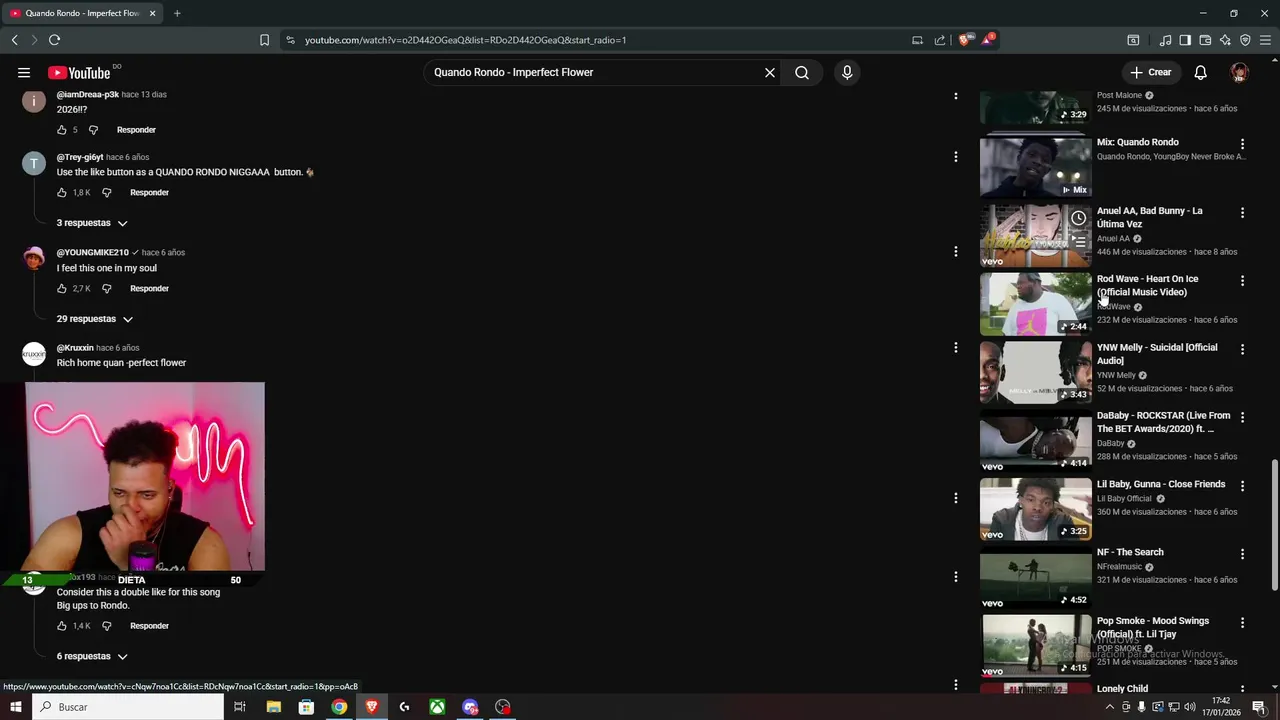This screenshot has height=720, width=1280.
Task: Open the DaBaby ROCKSTAR video thumbnail
Action: tap(1035, 441)
